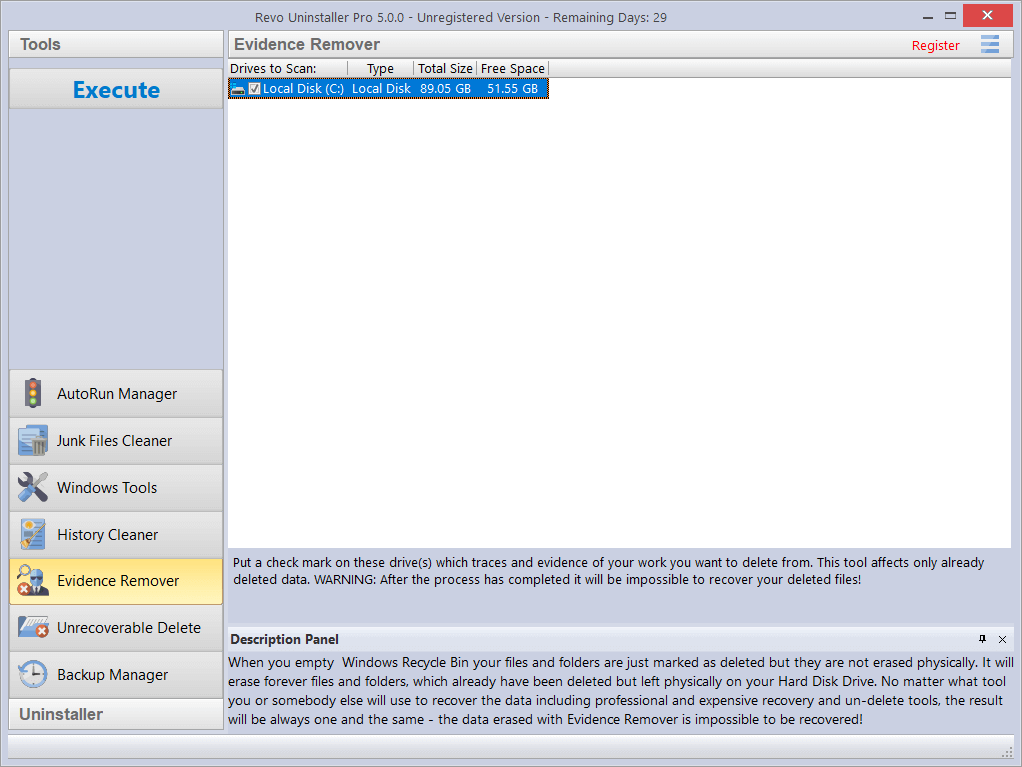Open the Windows Tools section
Screen dimensions: 1022x767
click(x=116, y=487)
